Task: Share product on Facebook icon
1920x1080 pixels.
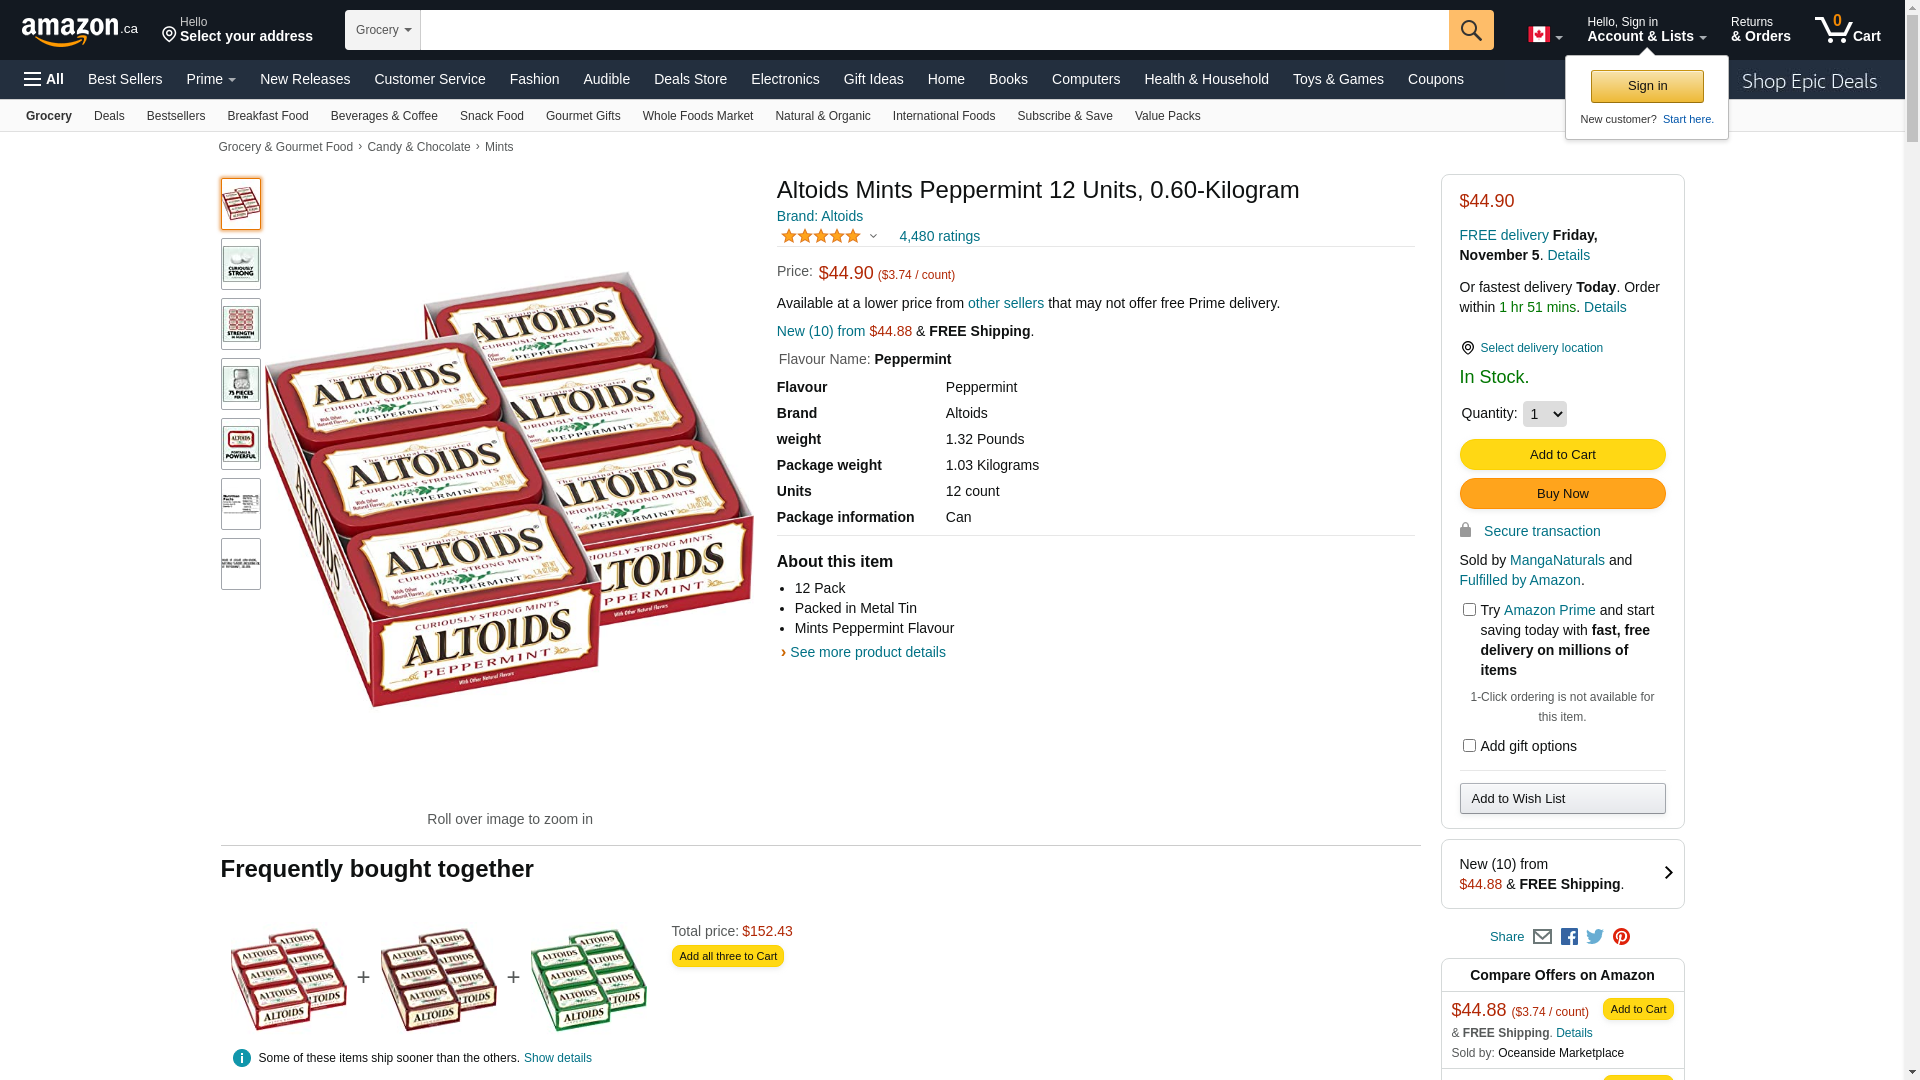Action: pyautogui.click(x=1569, y=937)
